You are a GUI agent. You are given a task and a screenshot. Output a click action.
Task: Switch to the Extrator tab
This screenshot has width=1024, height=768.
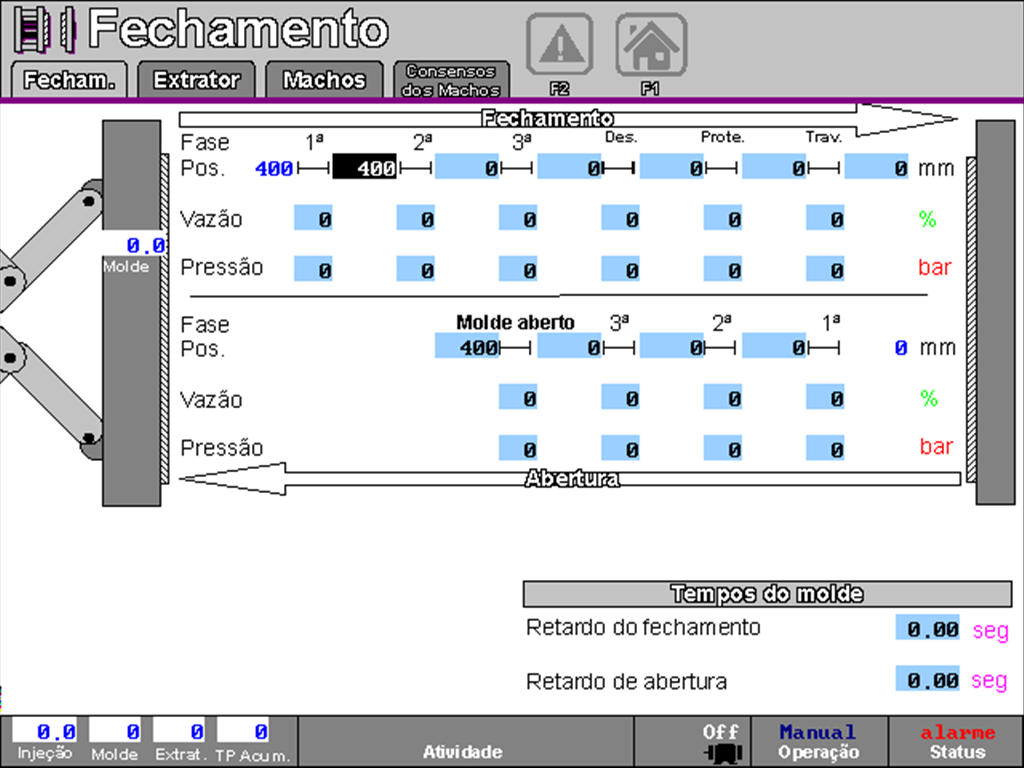click(x=196, y=80)
